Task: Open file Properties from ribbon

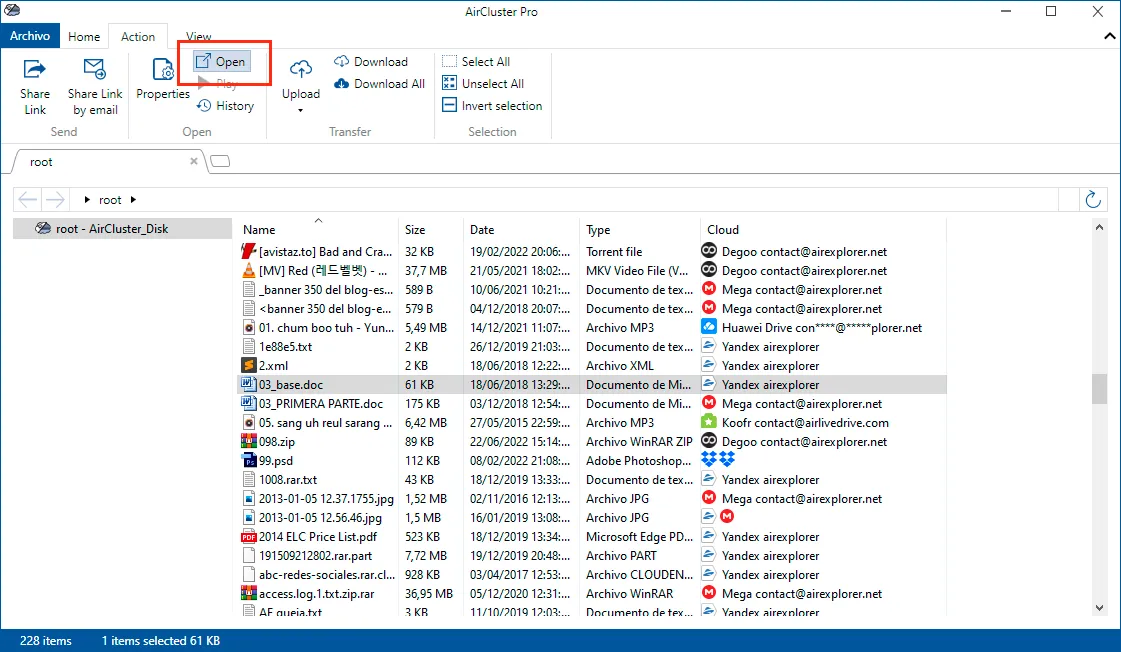Action: tap(163, 80)
